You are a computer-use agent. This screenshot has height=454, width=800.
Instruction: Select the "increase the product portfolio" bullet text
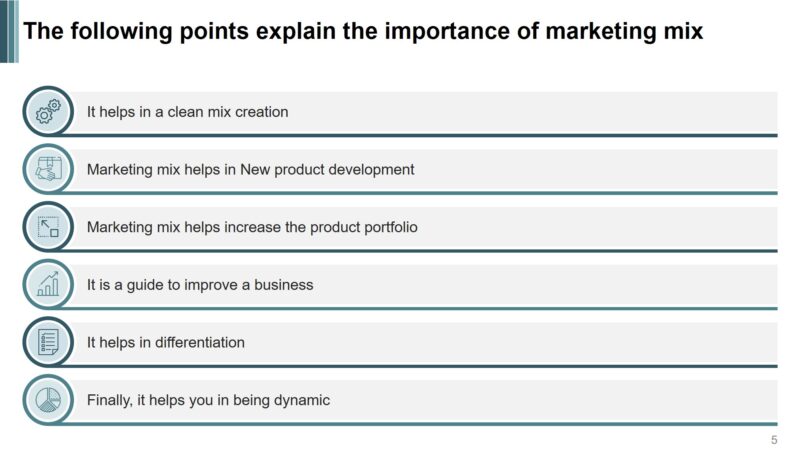pyautogui.click(x=252, y=227)
